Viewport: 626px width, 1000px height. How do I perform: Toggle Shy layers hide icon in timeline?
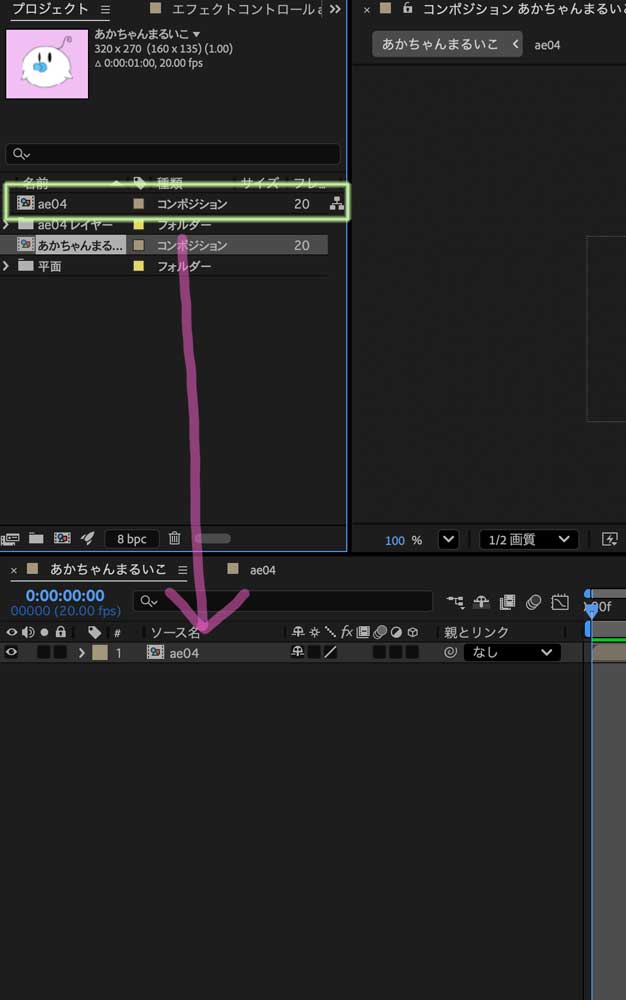point(481,602)
